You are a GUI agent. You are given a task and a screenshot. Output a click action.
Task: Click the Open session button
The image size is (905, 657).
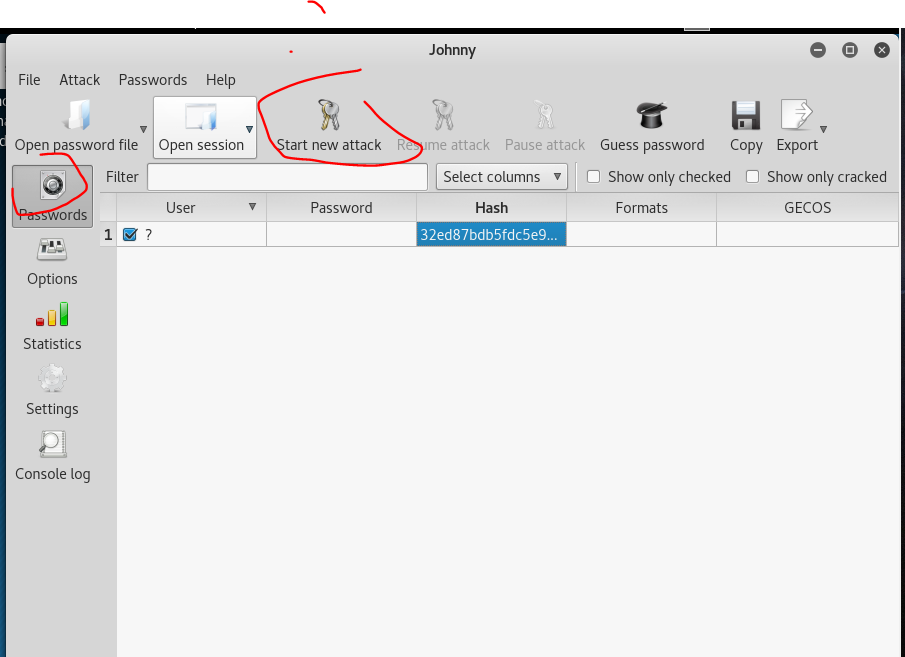point(201,127)
